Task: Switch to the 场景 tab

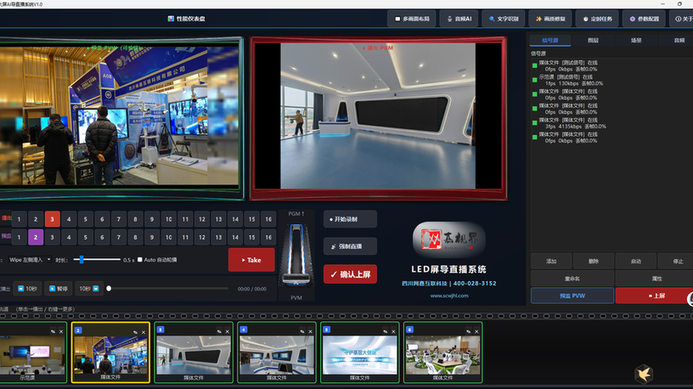Action: 636,40
